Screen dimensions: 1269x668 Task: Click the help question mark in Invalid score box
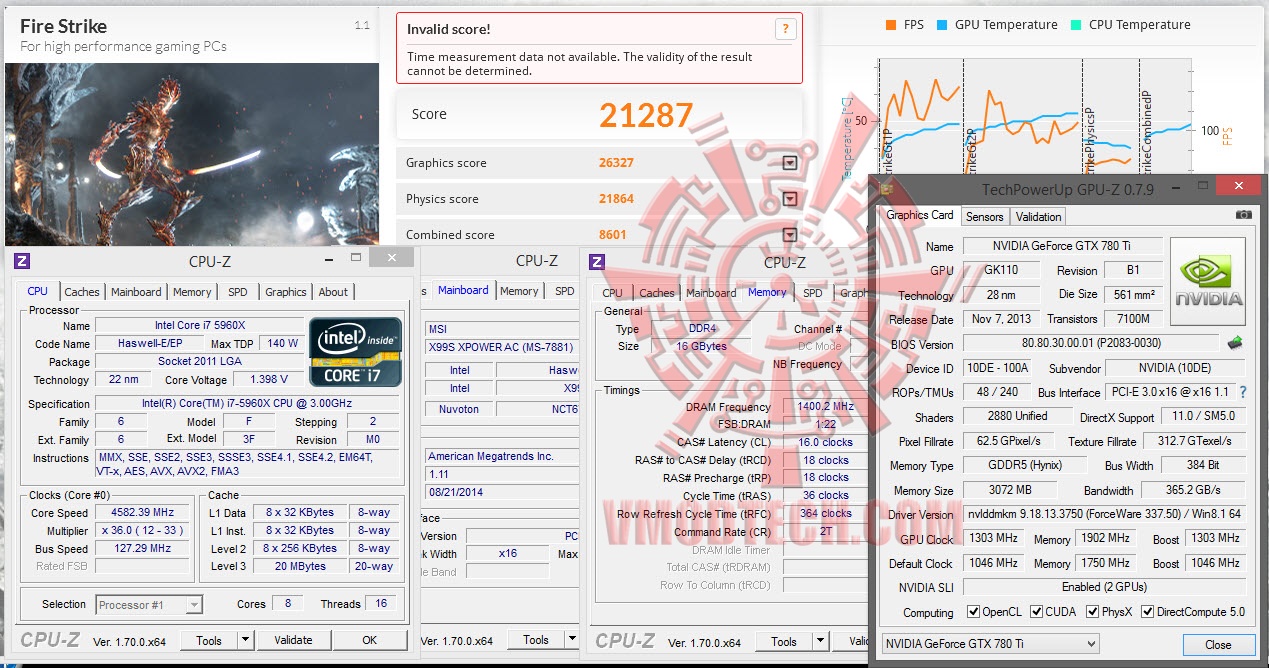787,29
